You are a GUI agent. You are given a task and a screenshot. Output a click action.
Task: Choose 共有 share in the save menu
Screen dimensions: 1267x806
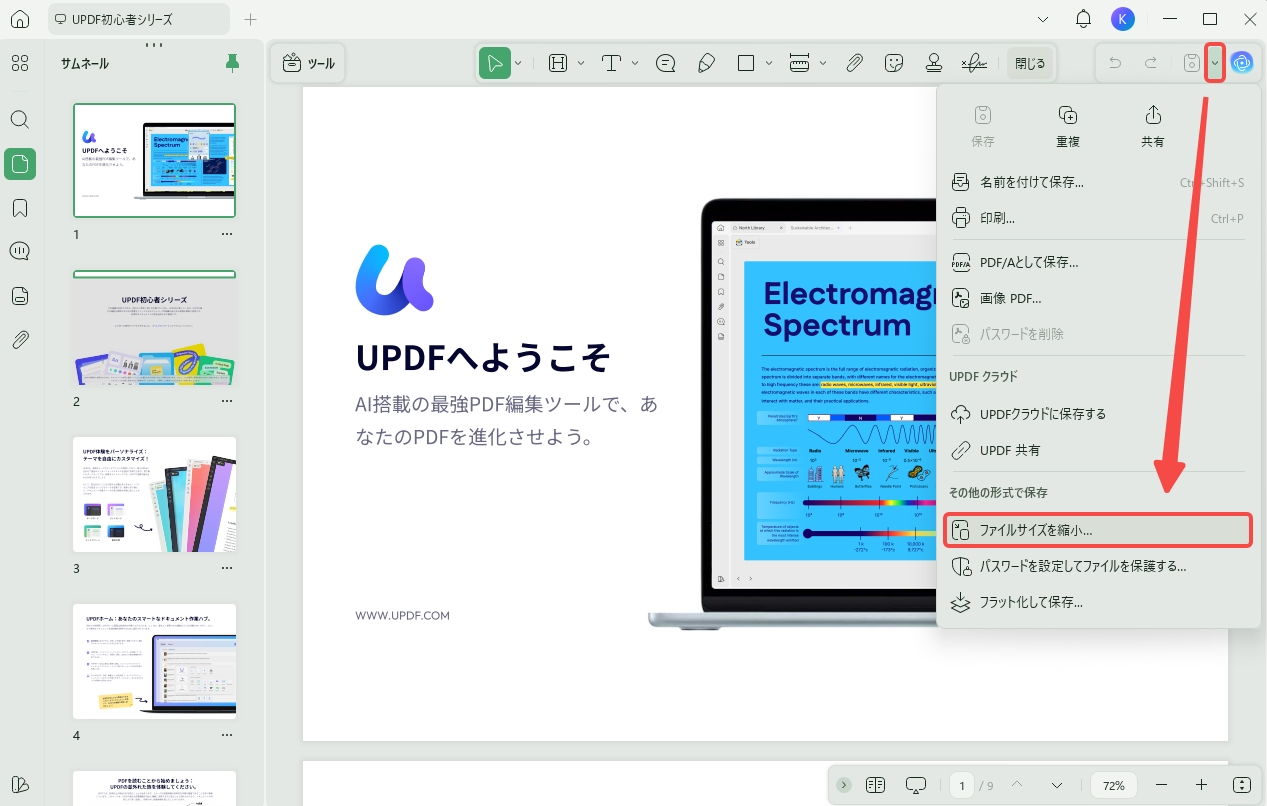tap(1153, 126)
